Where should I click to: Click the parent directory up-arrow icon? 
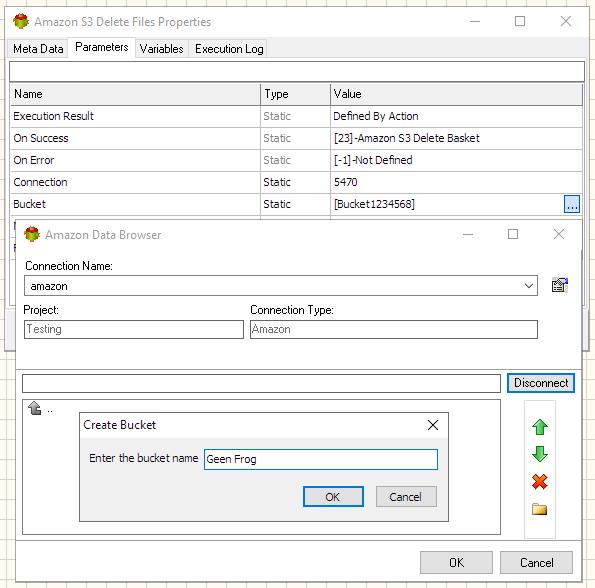pos(35,408)
